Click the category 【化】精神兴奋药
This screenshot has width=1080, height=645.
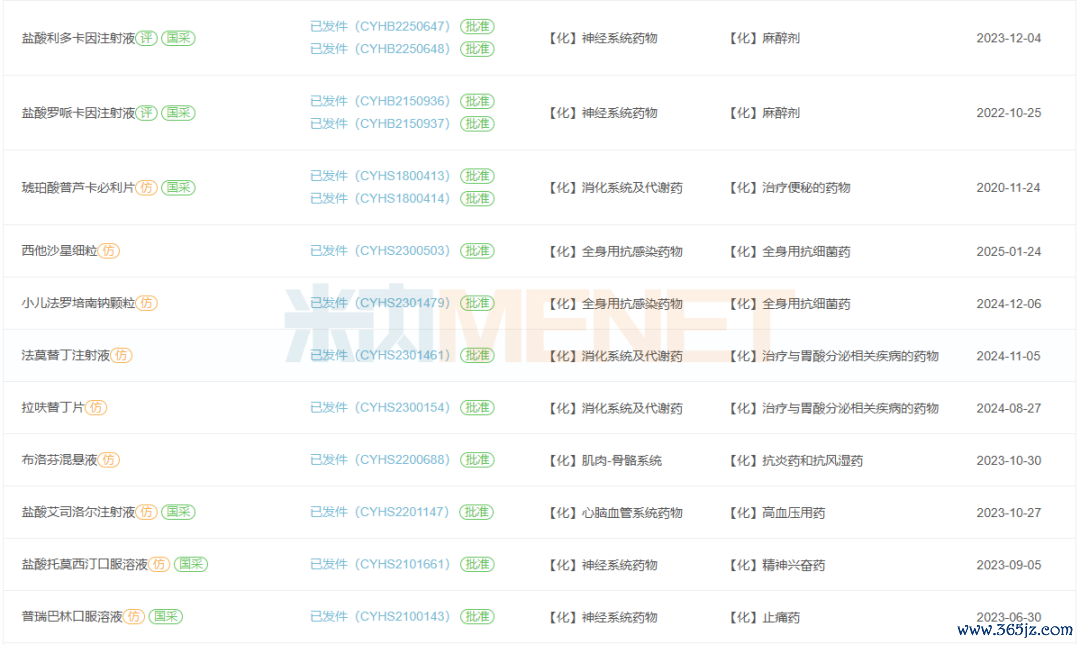(777, 565)
